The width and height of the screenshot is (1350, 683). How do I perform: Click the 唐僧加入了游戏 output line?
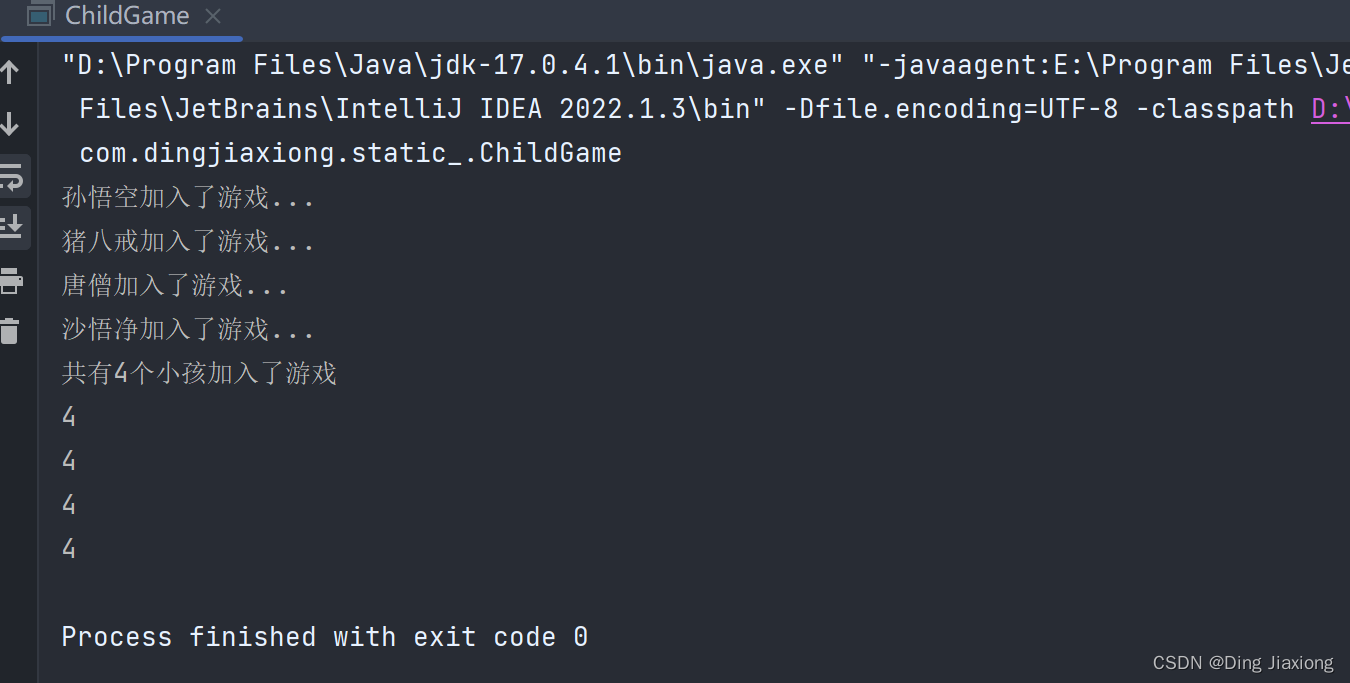(x=175, y=285)
